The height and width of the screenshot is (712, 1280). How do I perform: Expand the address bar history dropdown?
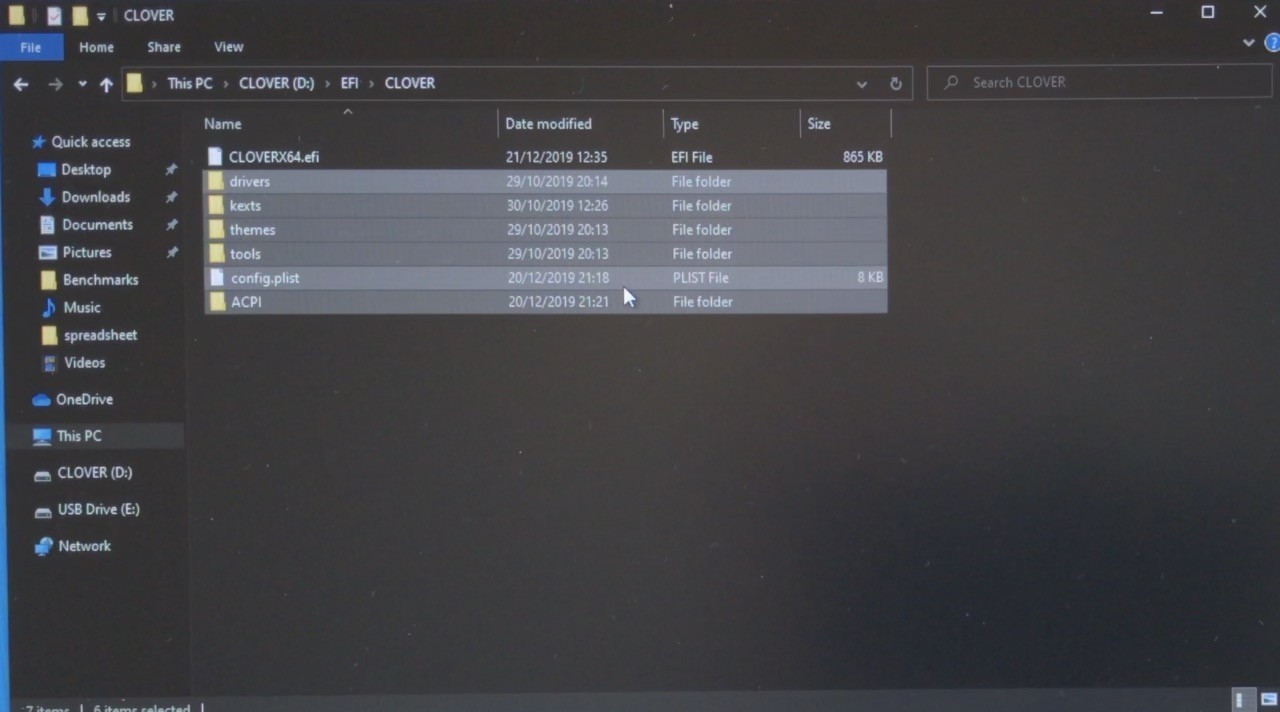[862, 84]
